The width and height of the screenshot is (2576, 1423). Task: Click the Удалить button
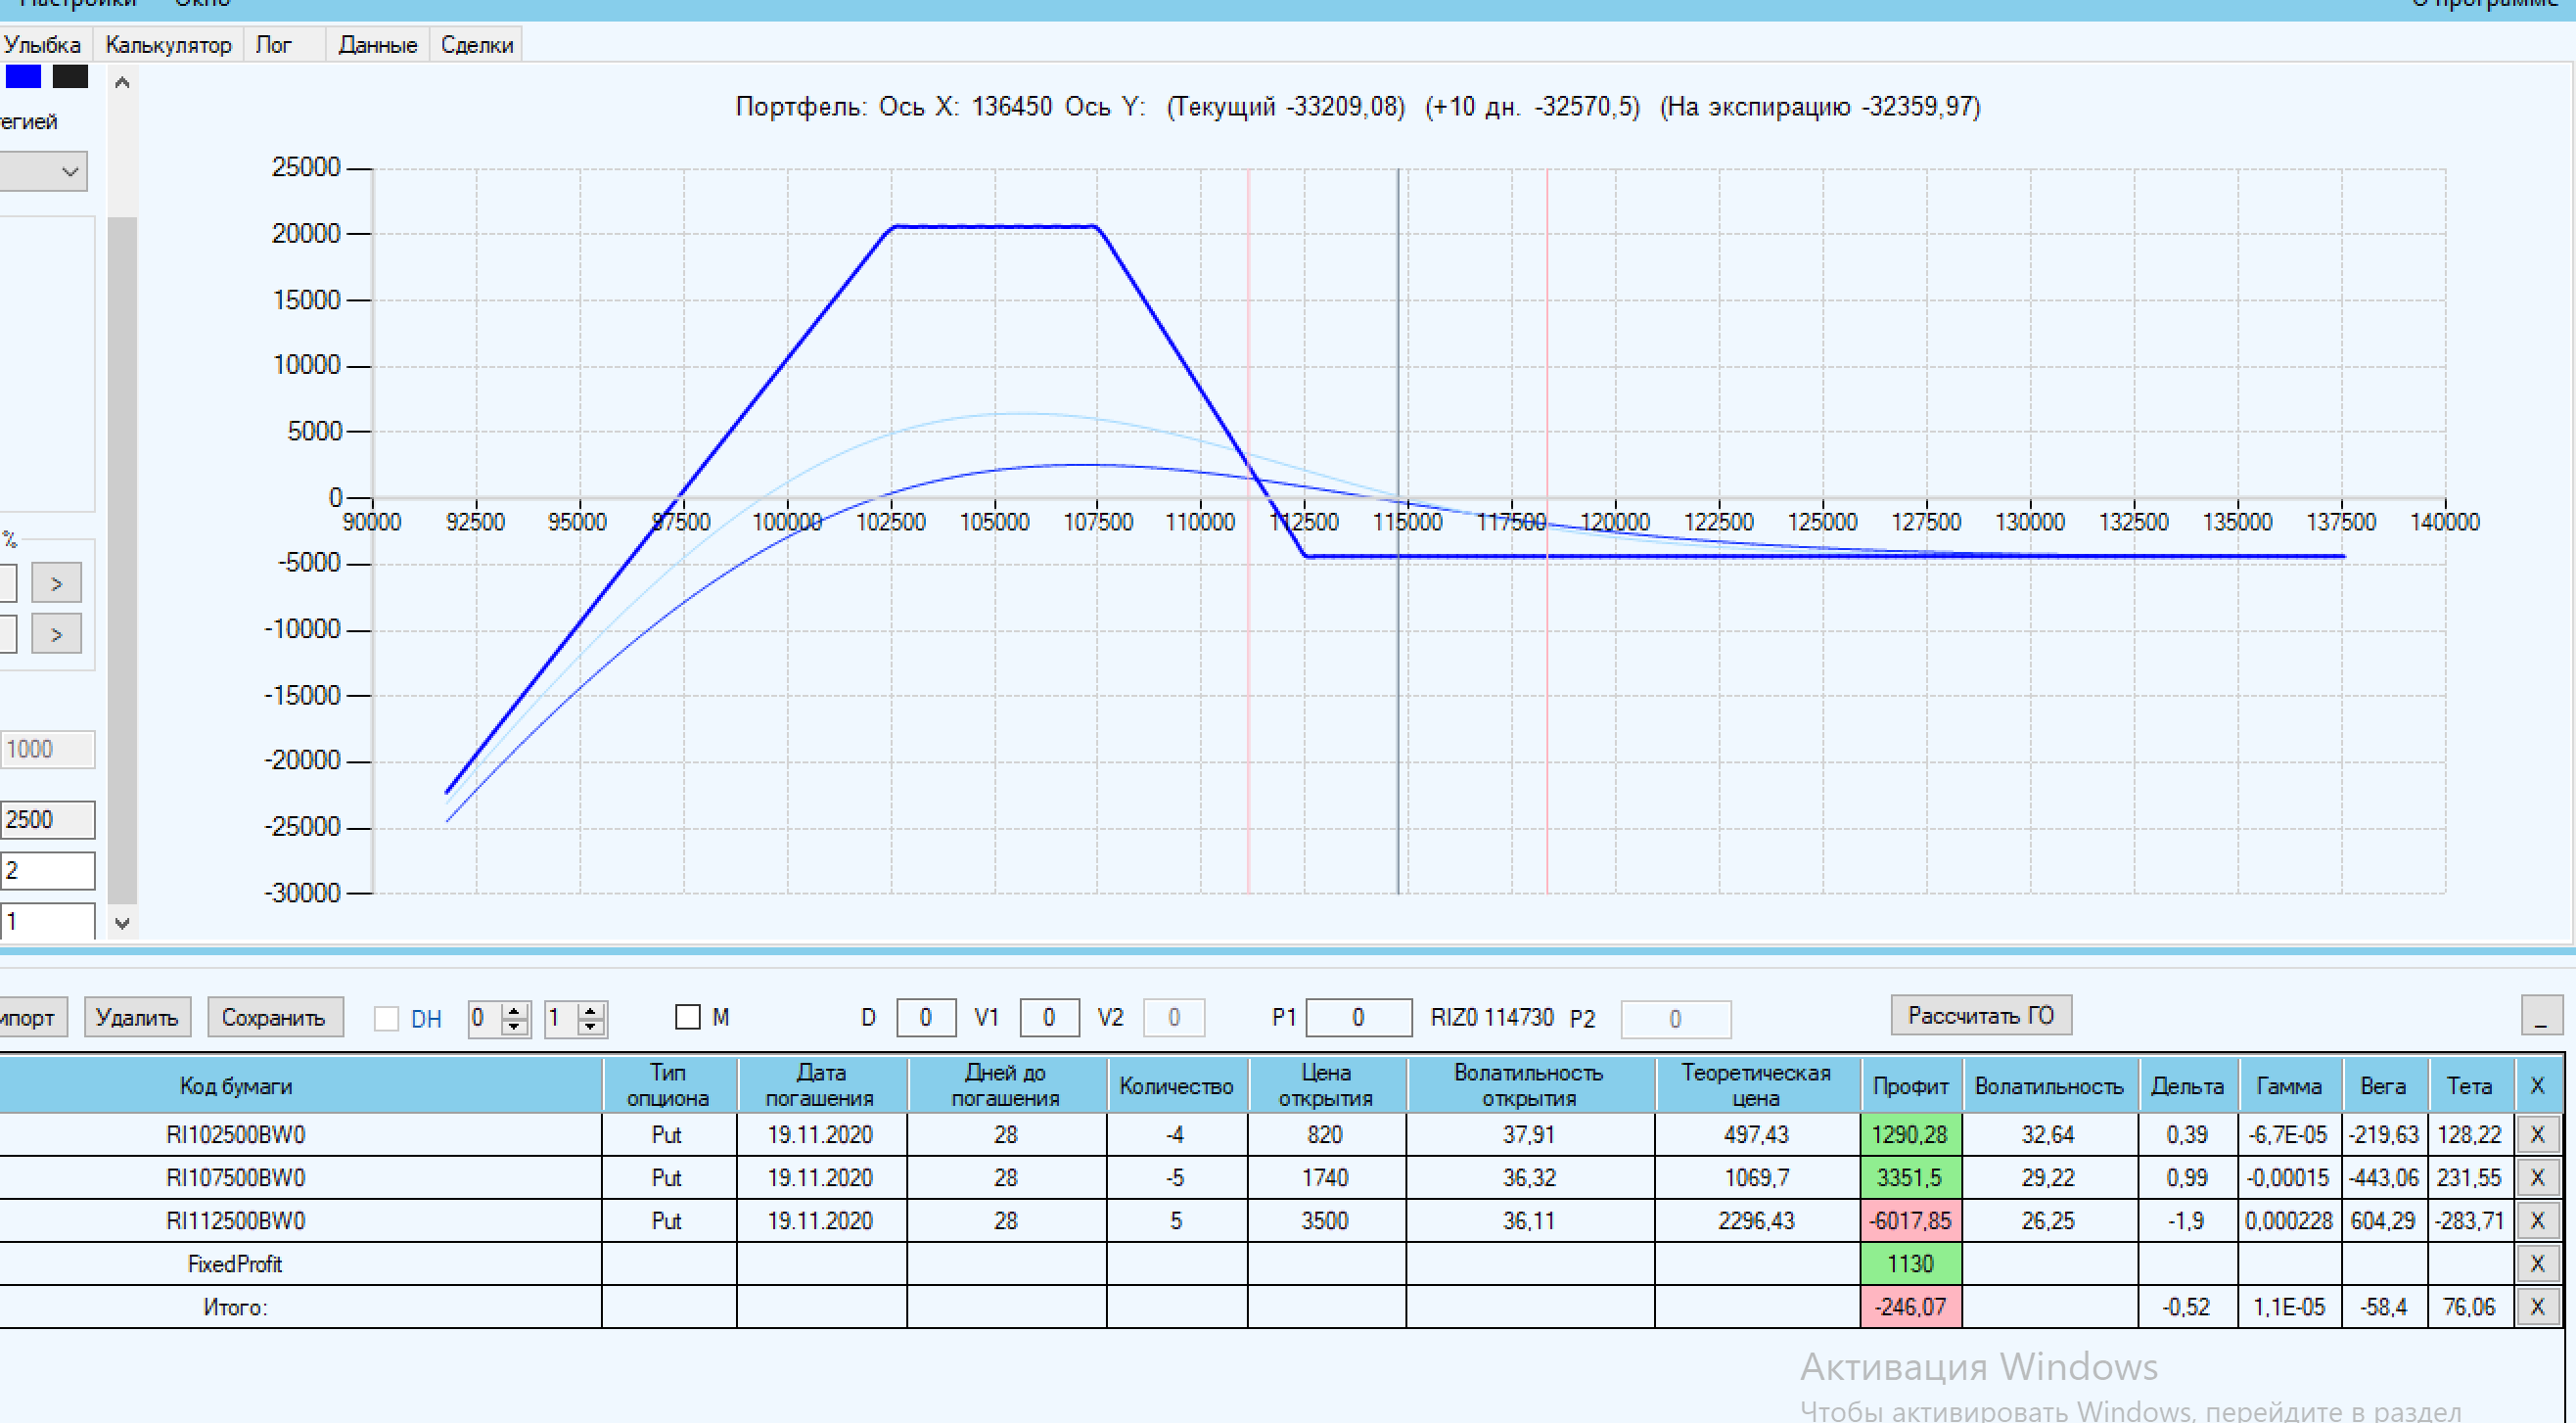pos(137,1017)
